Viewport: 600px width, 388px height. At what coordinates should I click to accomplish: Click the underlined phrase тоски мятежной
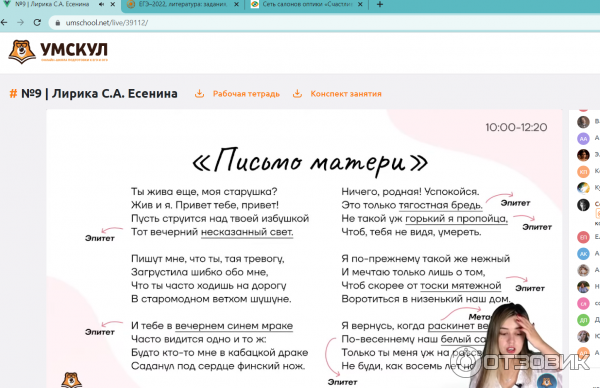pos(461,285)
